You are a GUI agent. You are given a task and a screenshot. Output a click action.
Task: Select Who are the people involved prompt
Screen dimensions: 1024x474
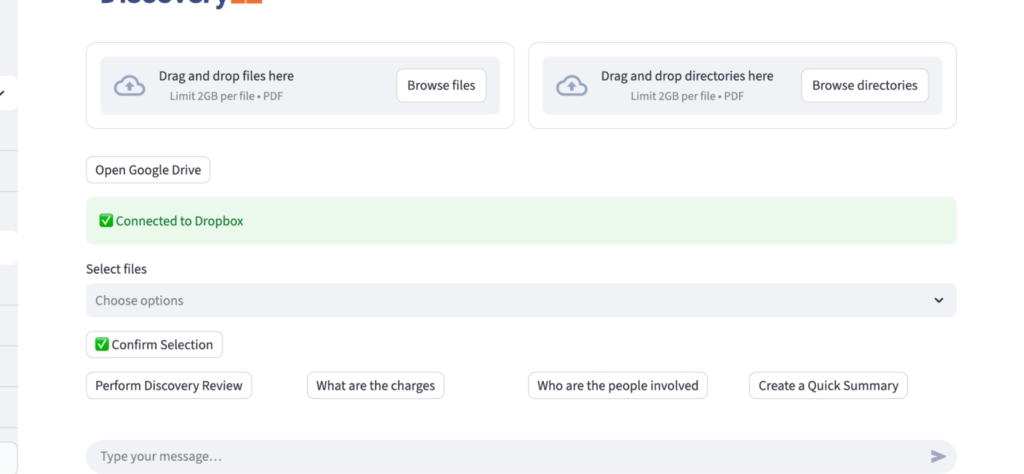point(617,386)
